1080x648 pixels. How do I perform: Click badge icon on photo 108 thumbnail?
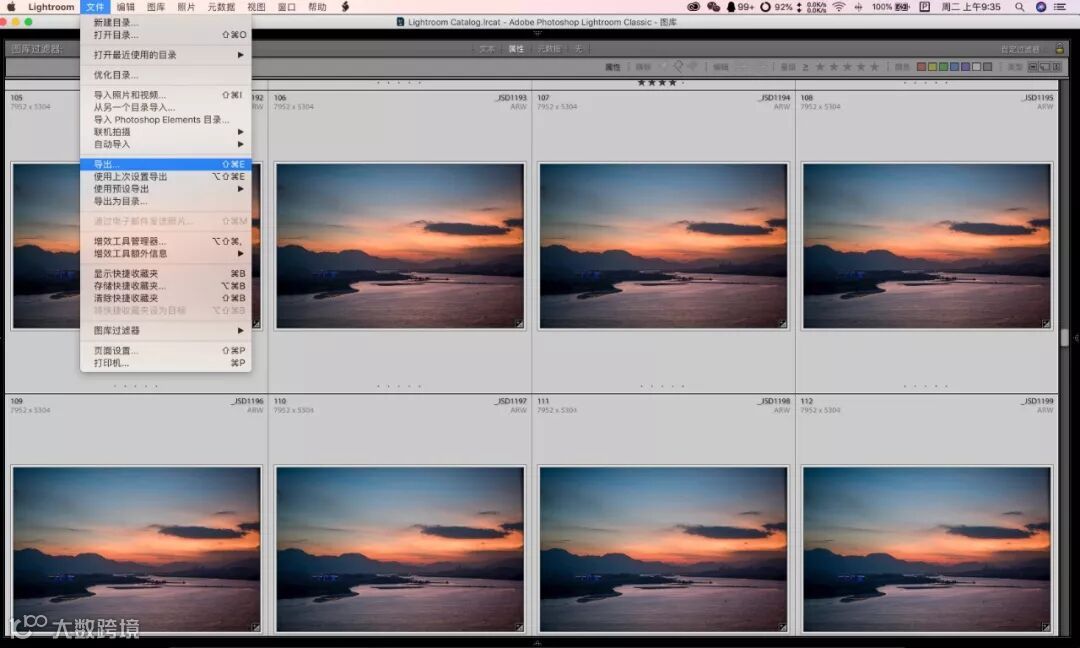(1046, 323)
